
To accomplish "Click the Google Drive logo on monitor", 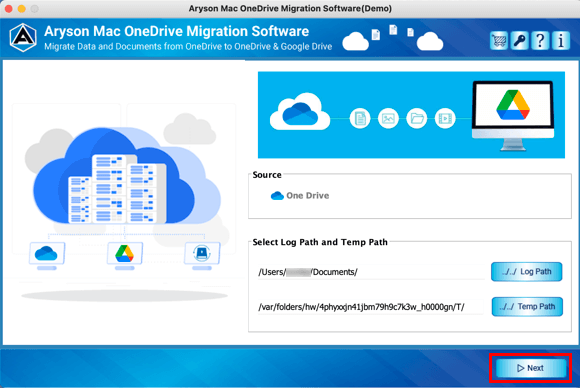I will [x=513, y=105].
